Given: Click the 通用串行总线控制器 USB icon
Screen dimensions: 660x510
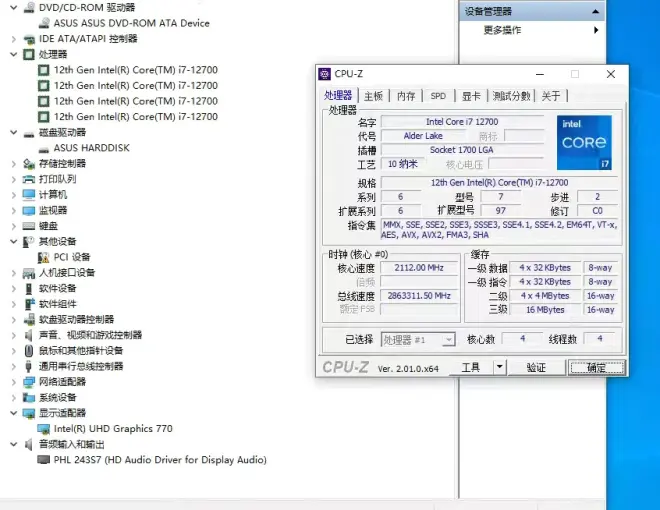Looking at the screenshot, I should (29, 366).
